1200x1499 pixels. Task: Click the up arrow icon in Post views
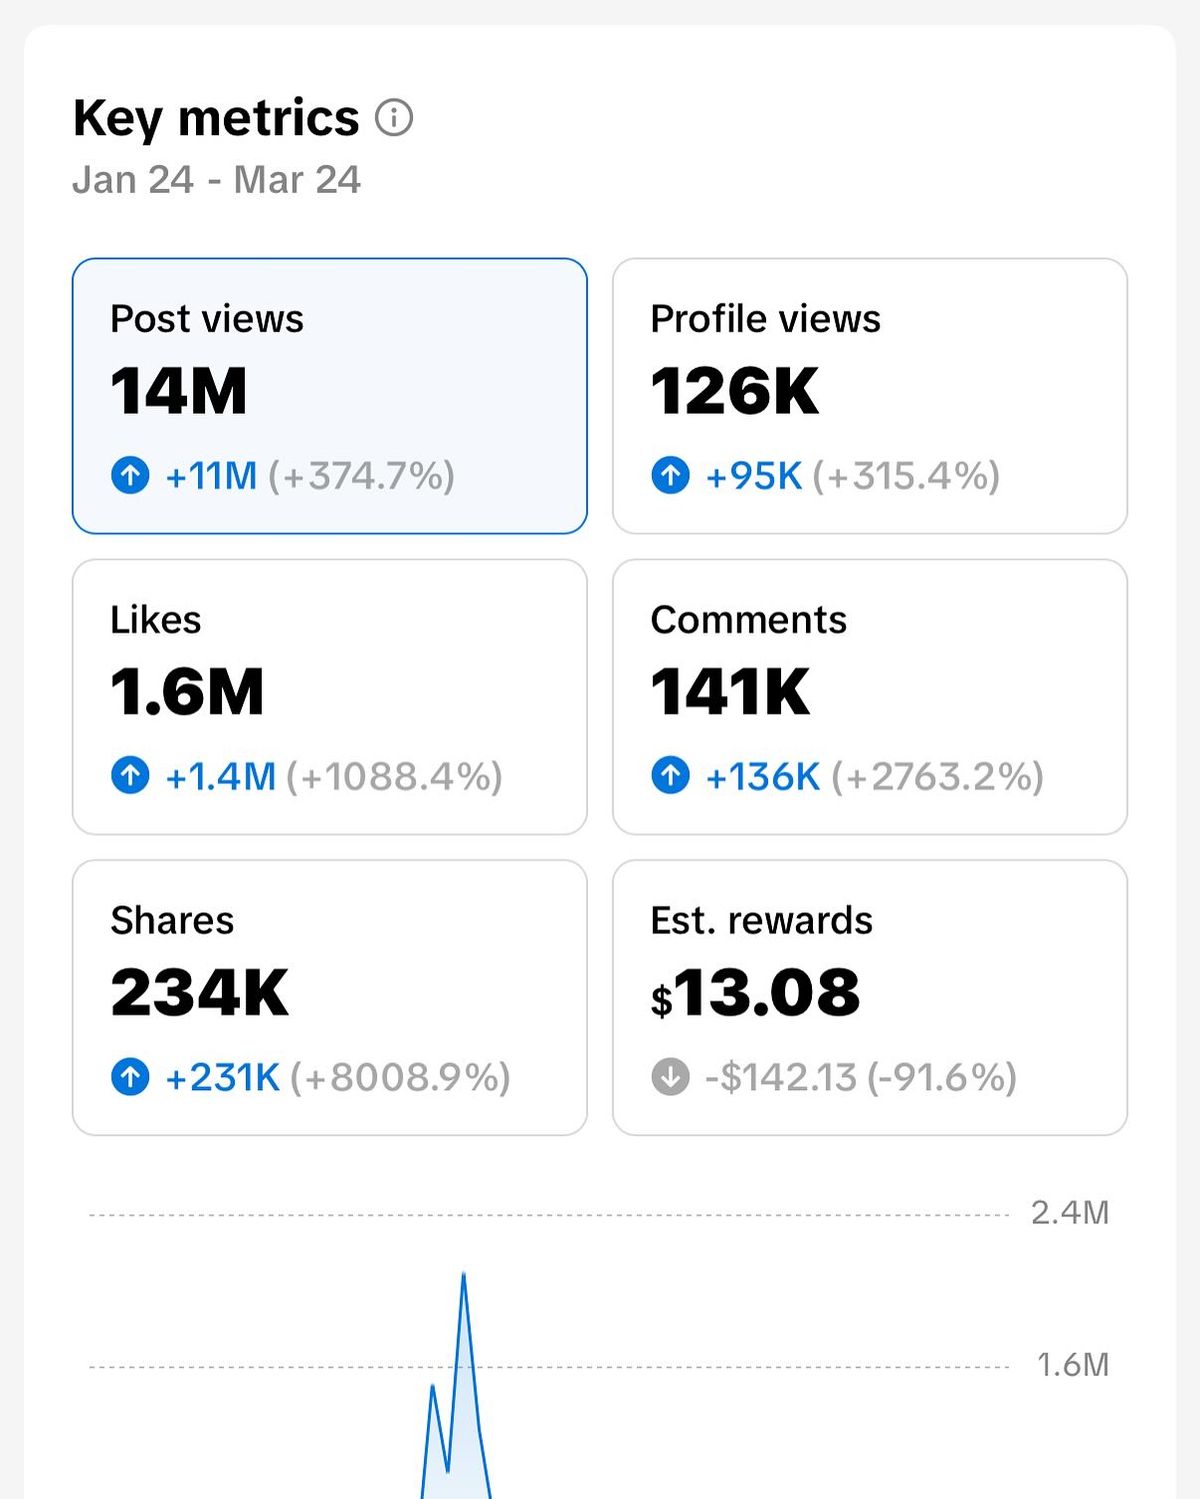pos(130,475)
